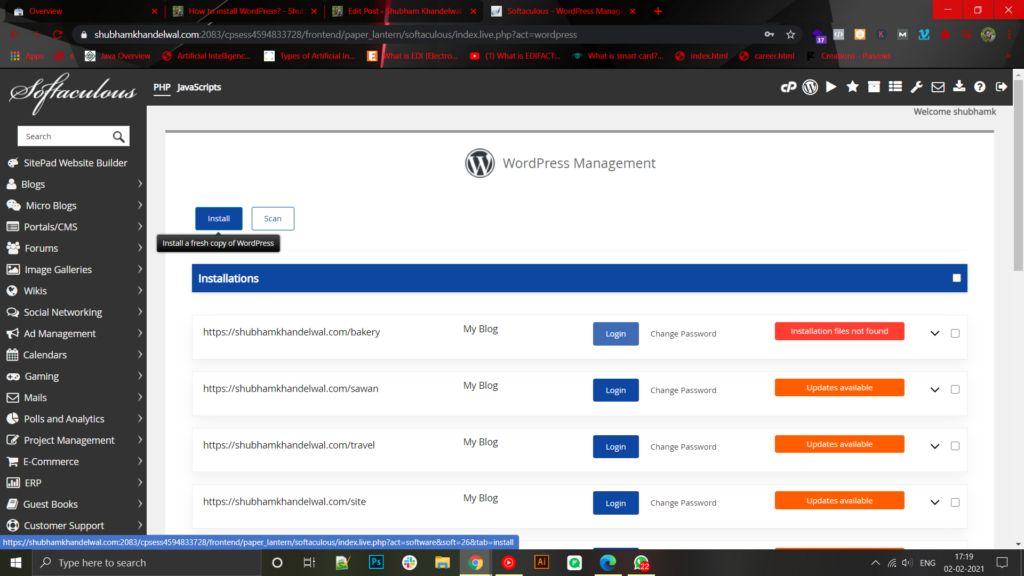Check the box for the travel installation
Image resolution: width=1024 pixels, height=576 pixels.
click(x=955, y=446)
